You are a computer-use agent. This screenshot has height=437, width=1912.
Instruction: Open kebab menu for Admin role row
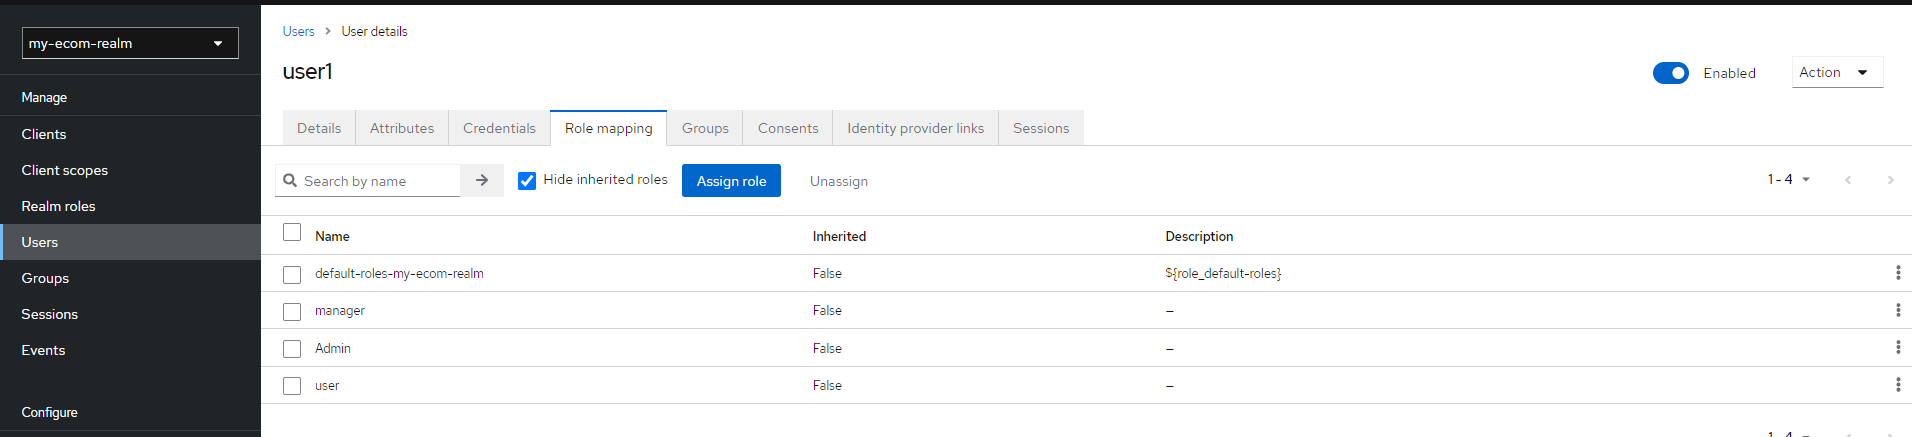(x=1897, y=348)
